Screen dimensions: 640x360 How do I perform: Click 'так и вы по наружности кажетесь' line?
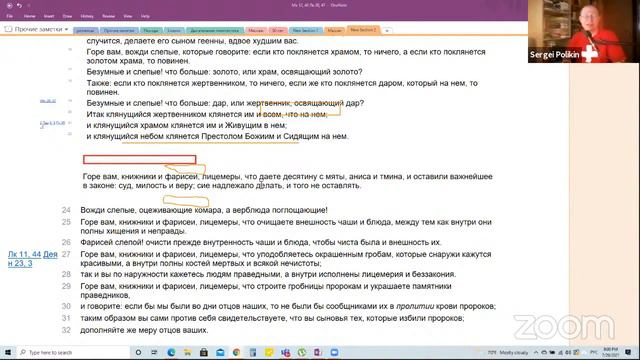268,274
